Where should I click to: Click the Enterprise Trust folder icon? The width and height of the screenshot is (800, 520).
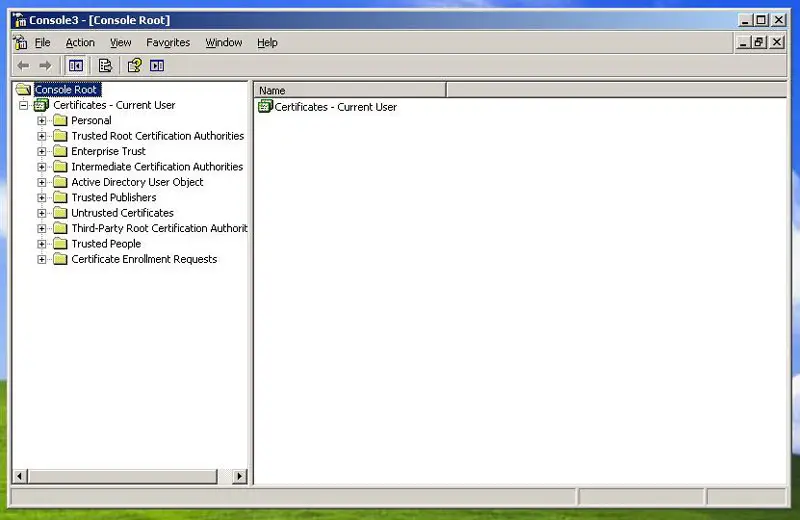(x=61, y=151)
